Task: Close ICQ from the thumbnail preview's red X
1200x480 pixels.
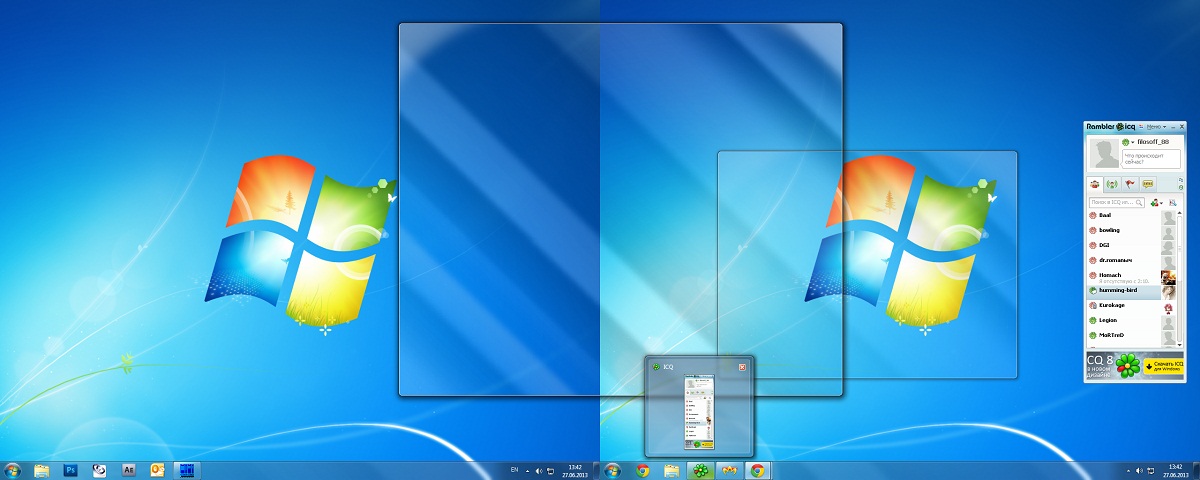Action: [742, 367]
